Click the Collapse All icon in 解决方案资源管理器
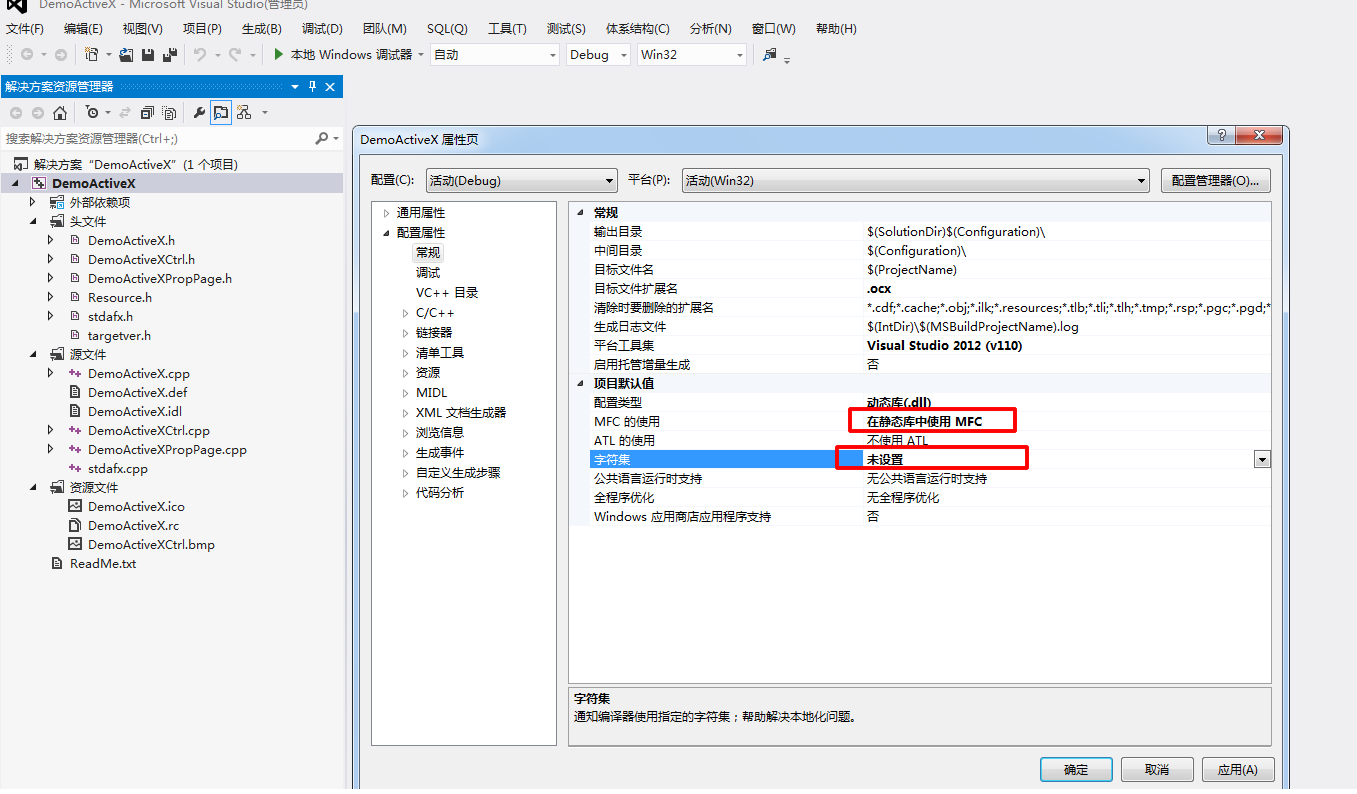Image resolution: width=1357 pixels, height=794 pixels. point(148,113)
